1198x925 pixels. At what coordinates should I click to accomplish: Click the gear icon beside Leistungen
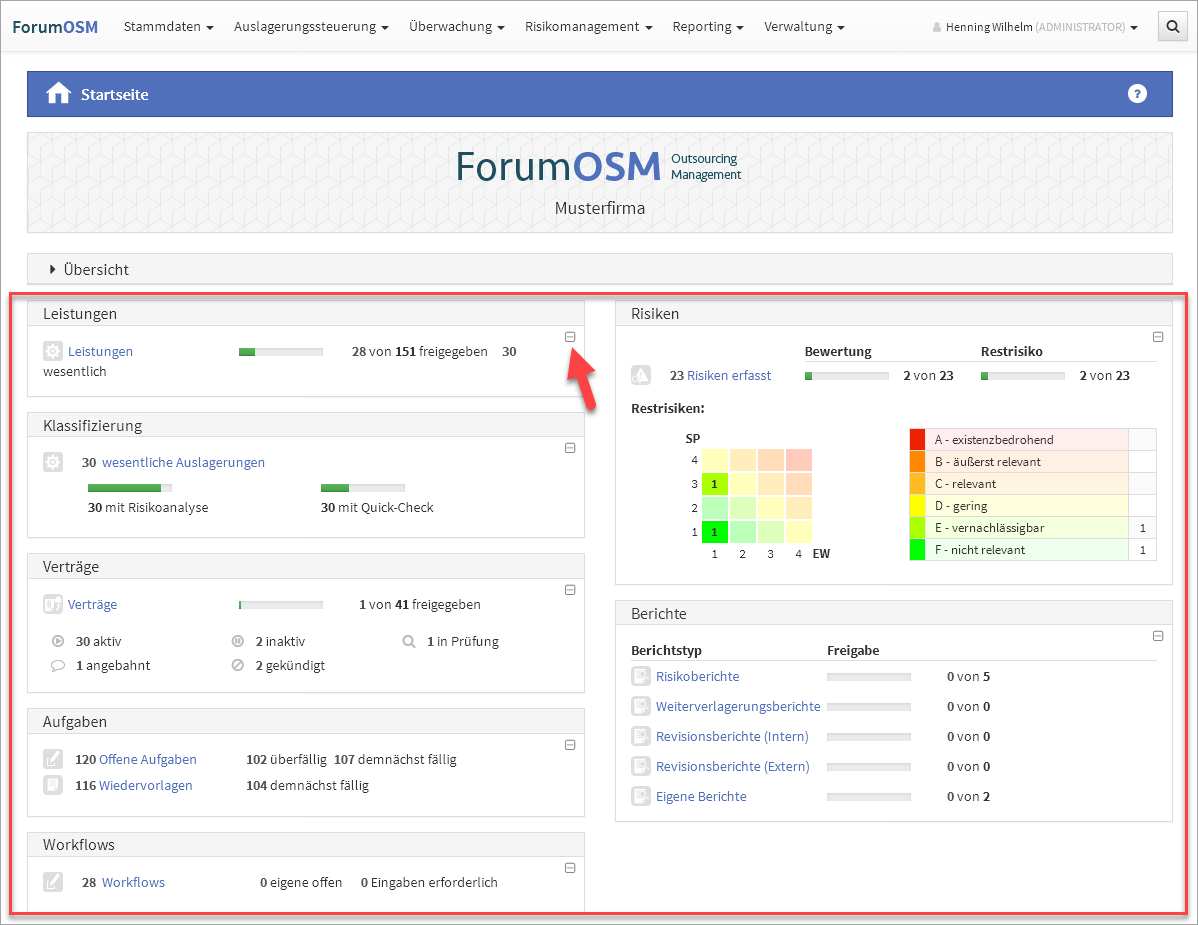click(x=53, y=352)
